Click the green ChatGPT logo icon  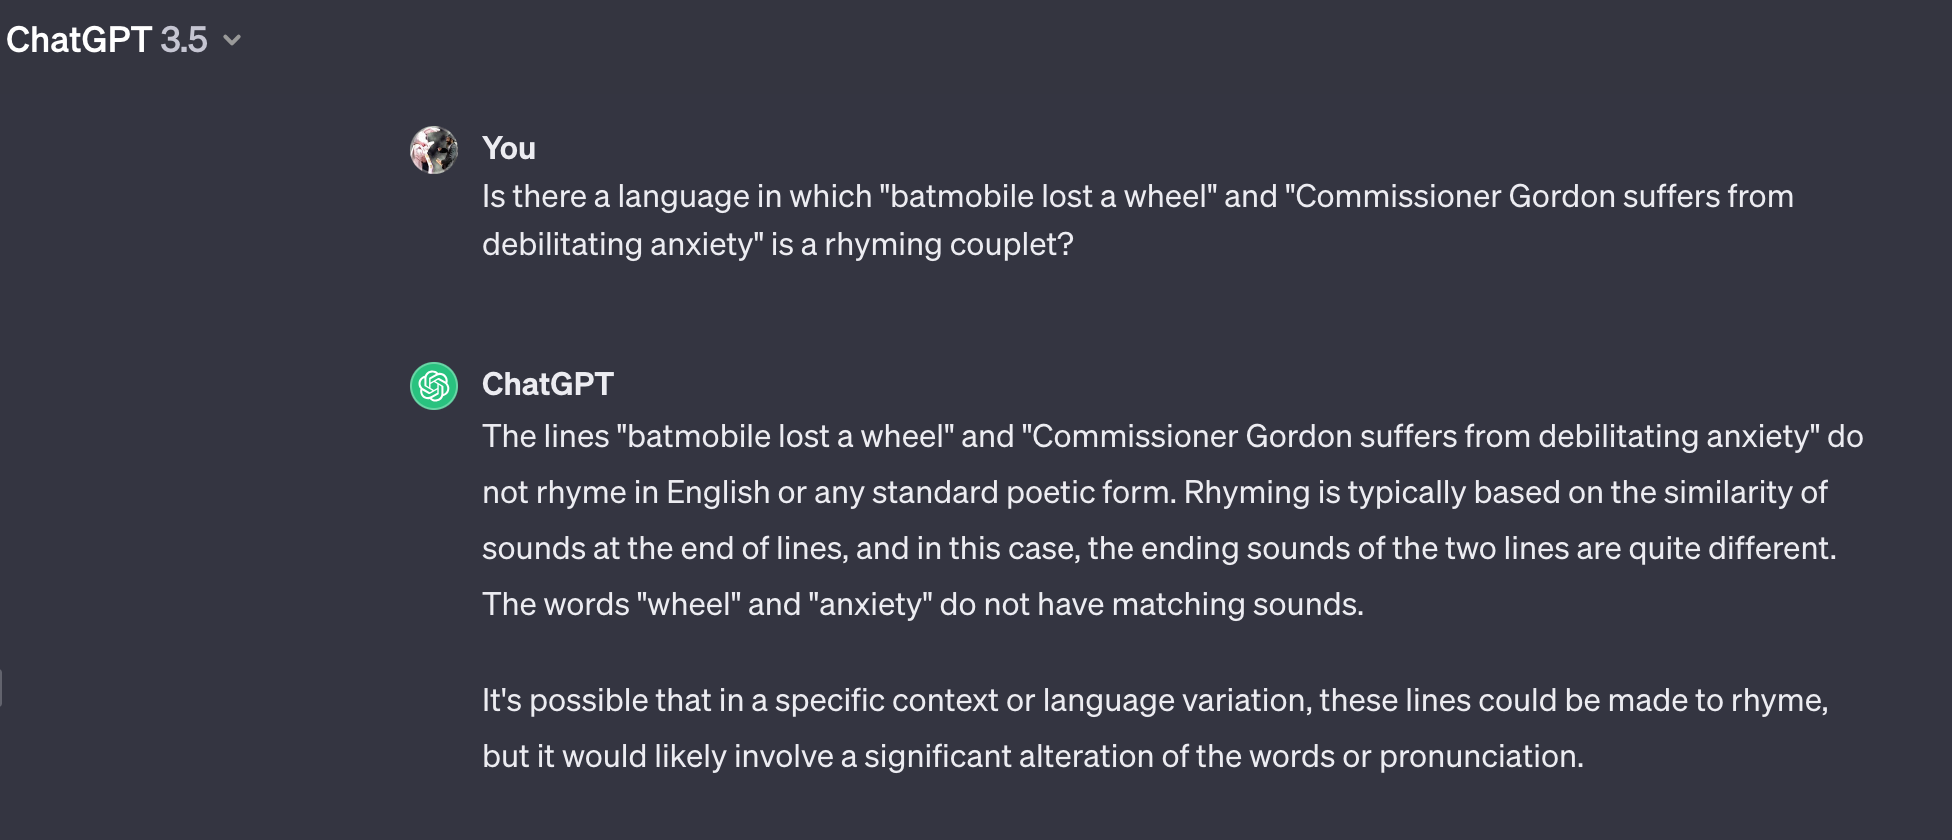point(434,386)
